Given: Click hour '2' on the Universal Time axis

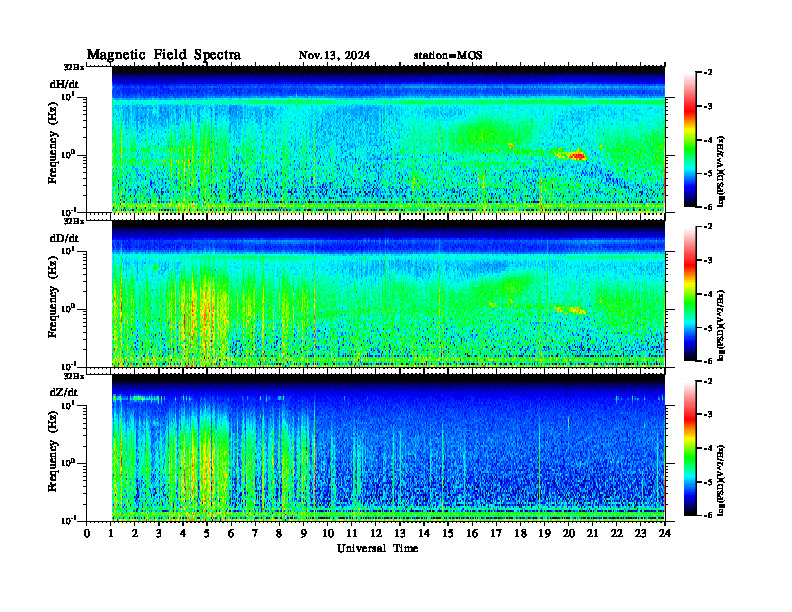Looking at the screenshot, I should pos(135,534).
